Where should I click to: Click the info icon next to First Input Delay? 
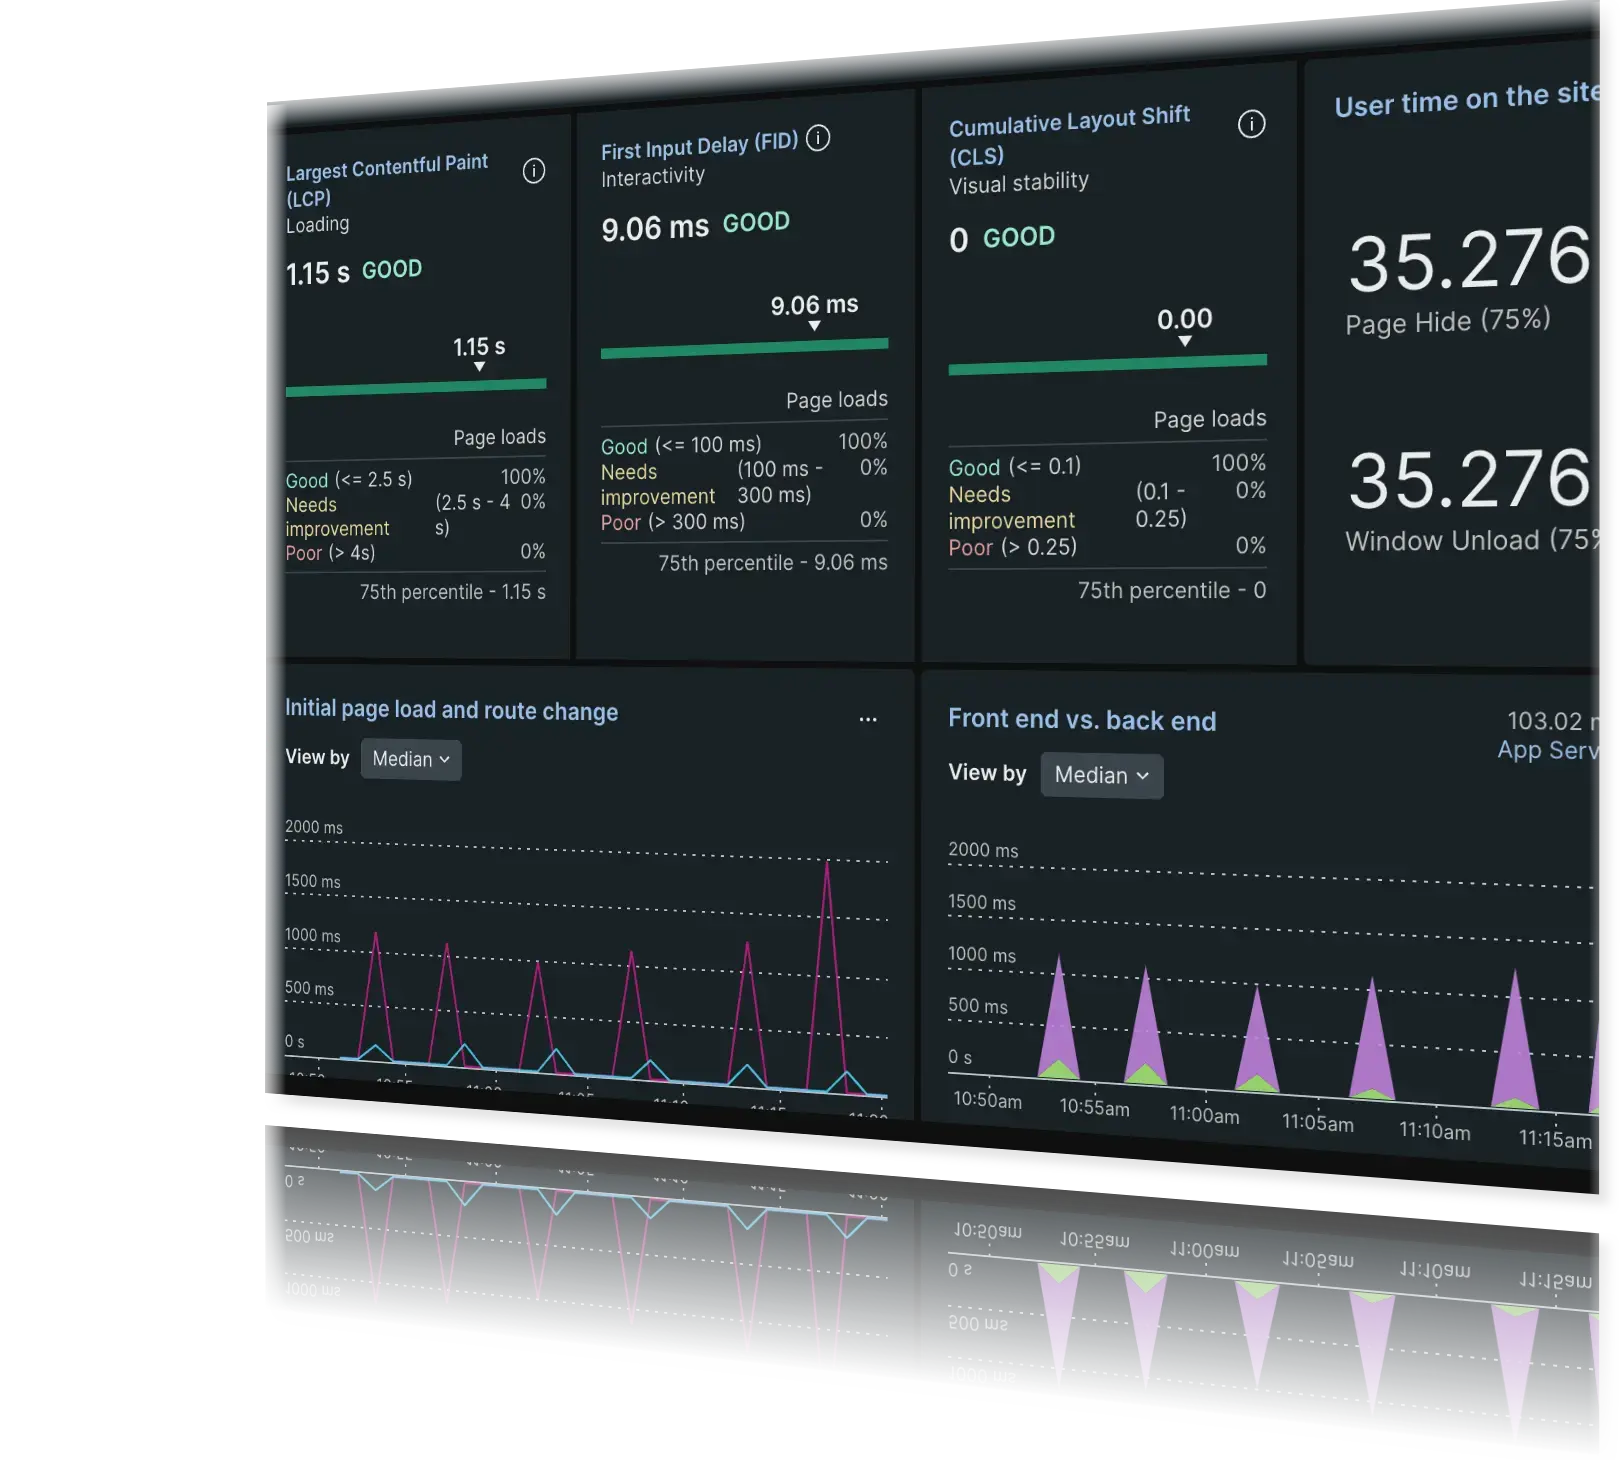click(820, 139)
